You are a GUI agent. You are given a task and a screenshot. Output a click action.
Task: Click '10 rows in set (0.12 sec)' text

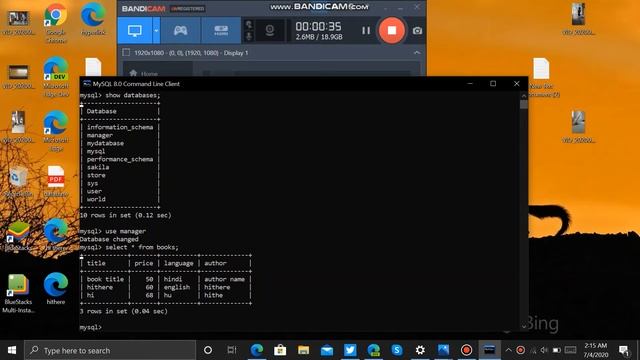[126, 215]
